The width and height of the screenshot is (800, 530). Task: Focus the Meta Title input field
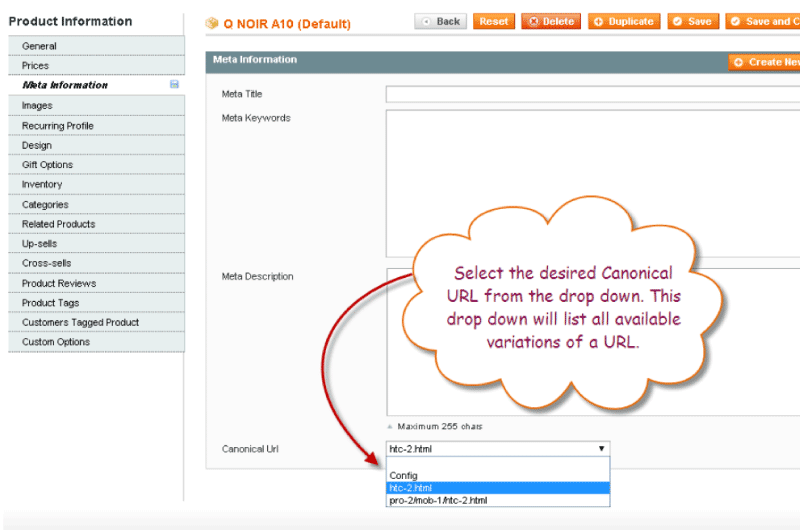click(x=593, y=94)
